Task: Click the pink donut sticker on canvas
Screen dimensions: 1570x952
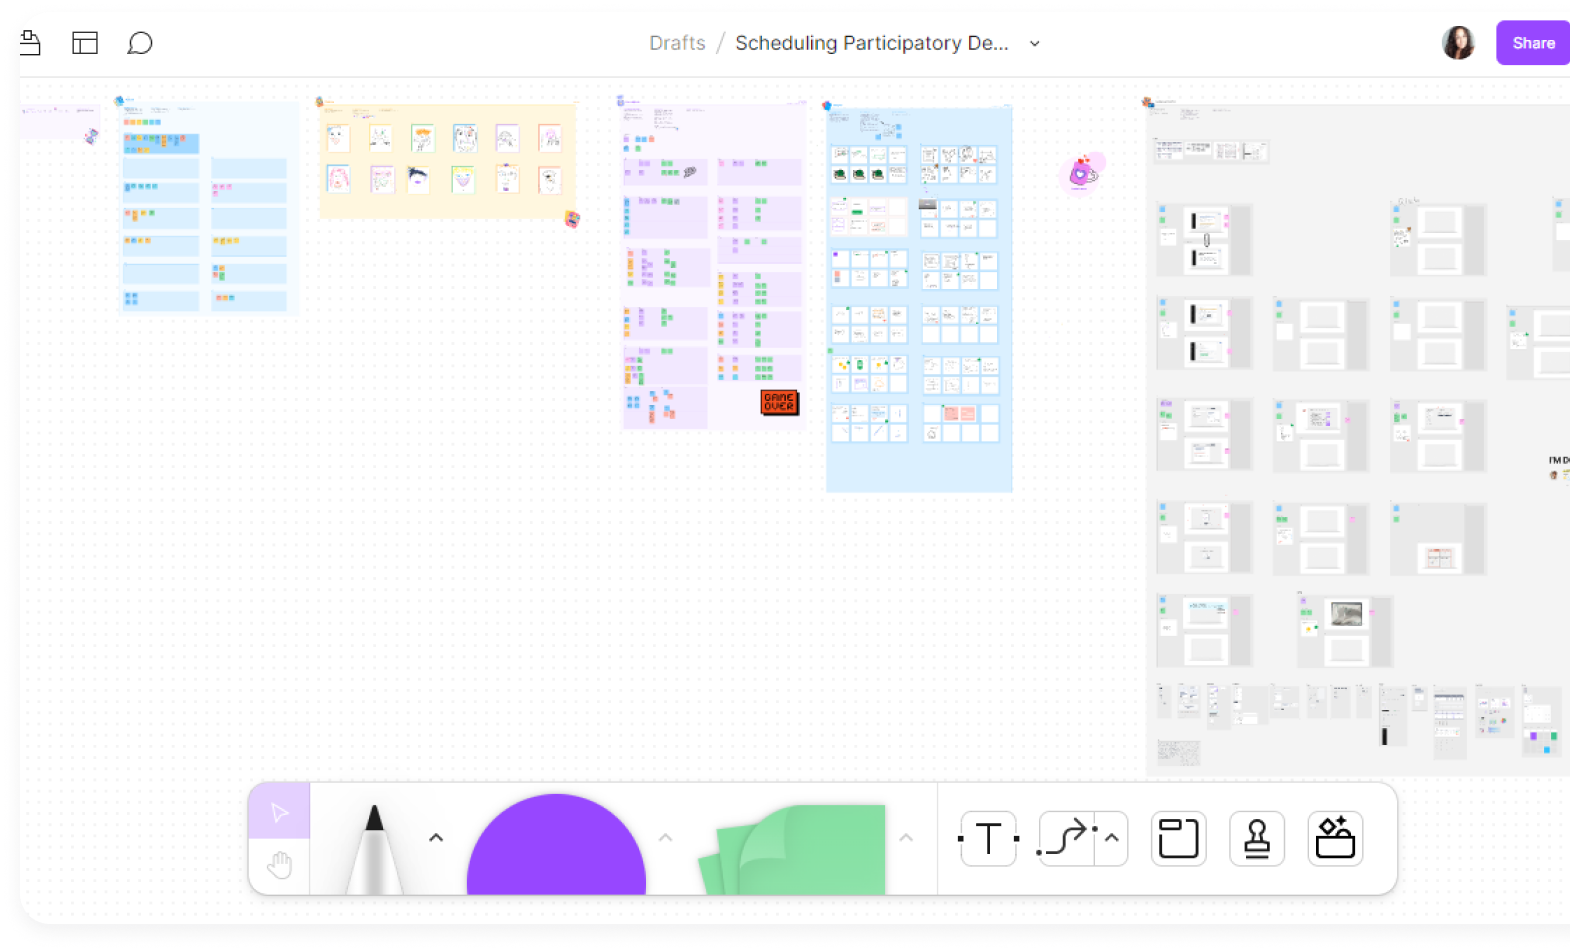Action: pyautogui.click(x=1083, y=173)
